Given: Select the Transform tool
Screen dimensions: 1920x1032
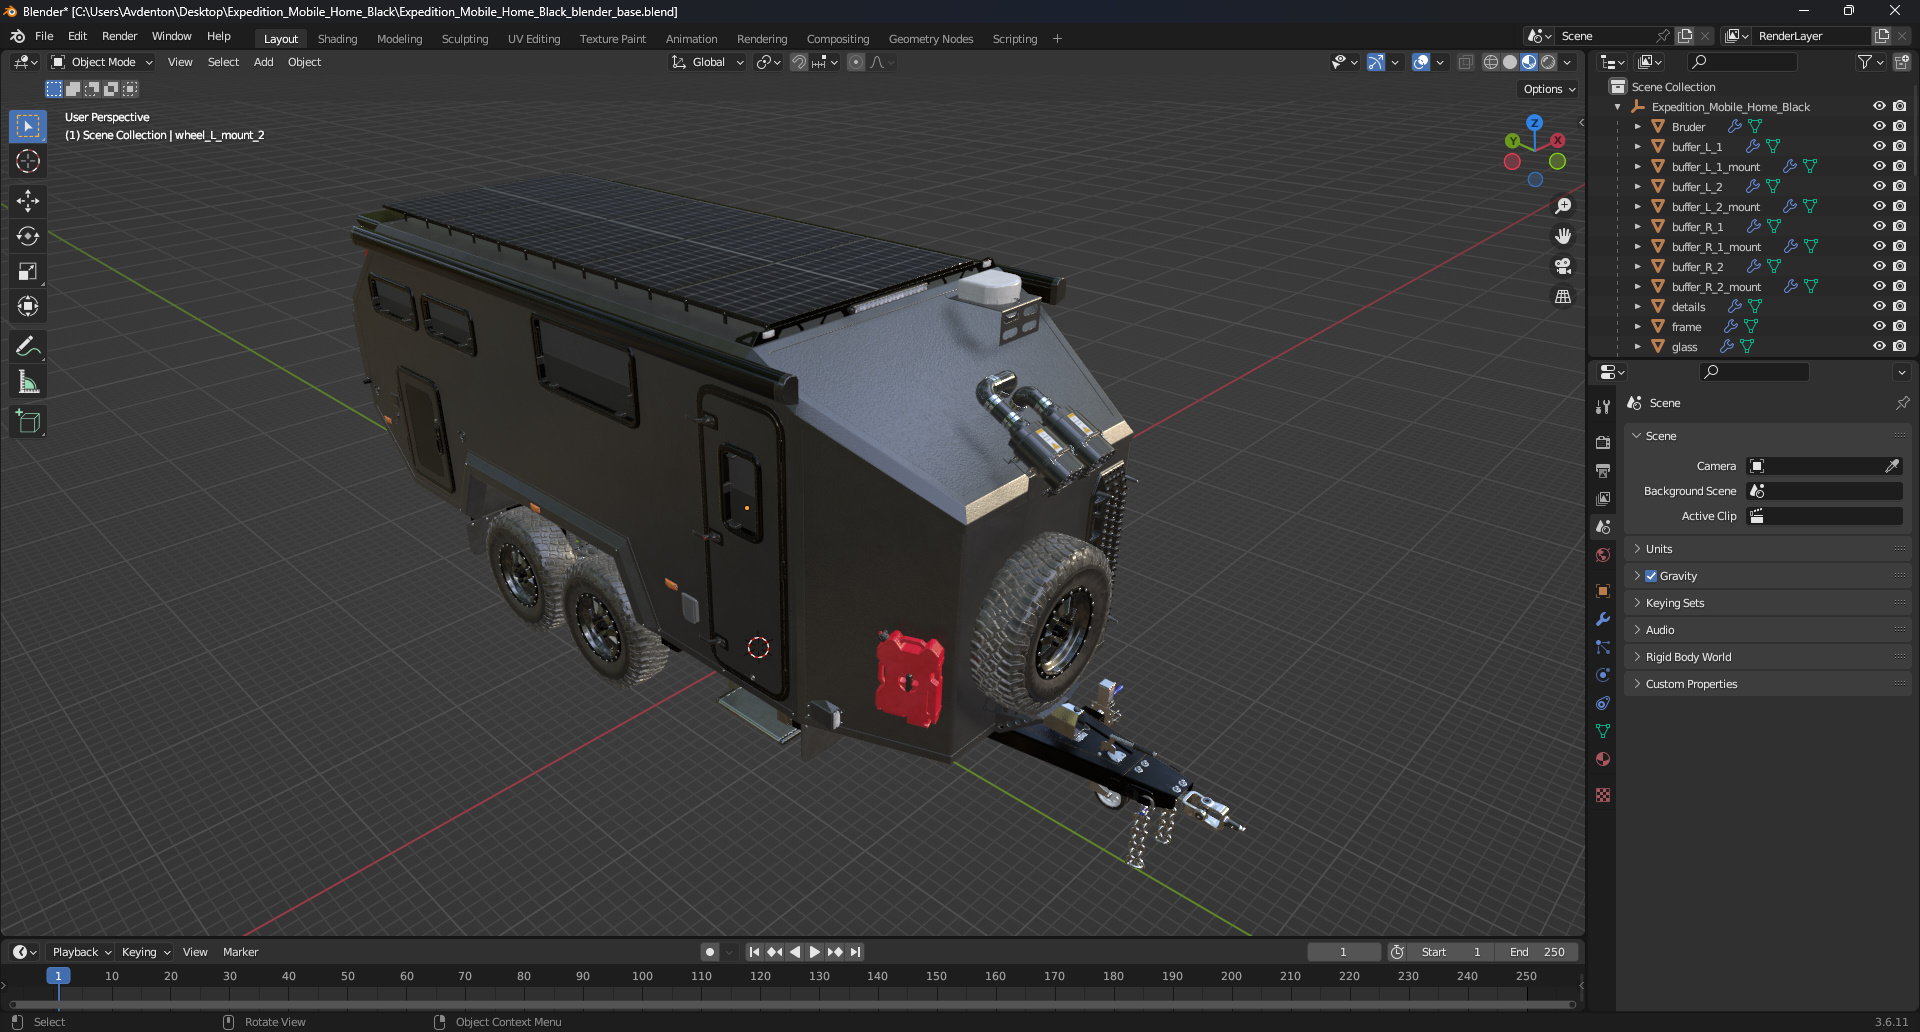Looking at the screenshot, I should 28,306.
